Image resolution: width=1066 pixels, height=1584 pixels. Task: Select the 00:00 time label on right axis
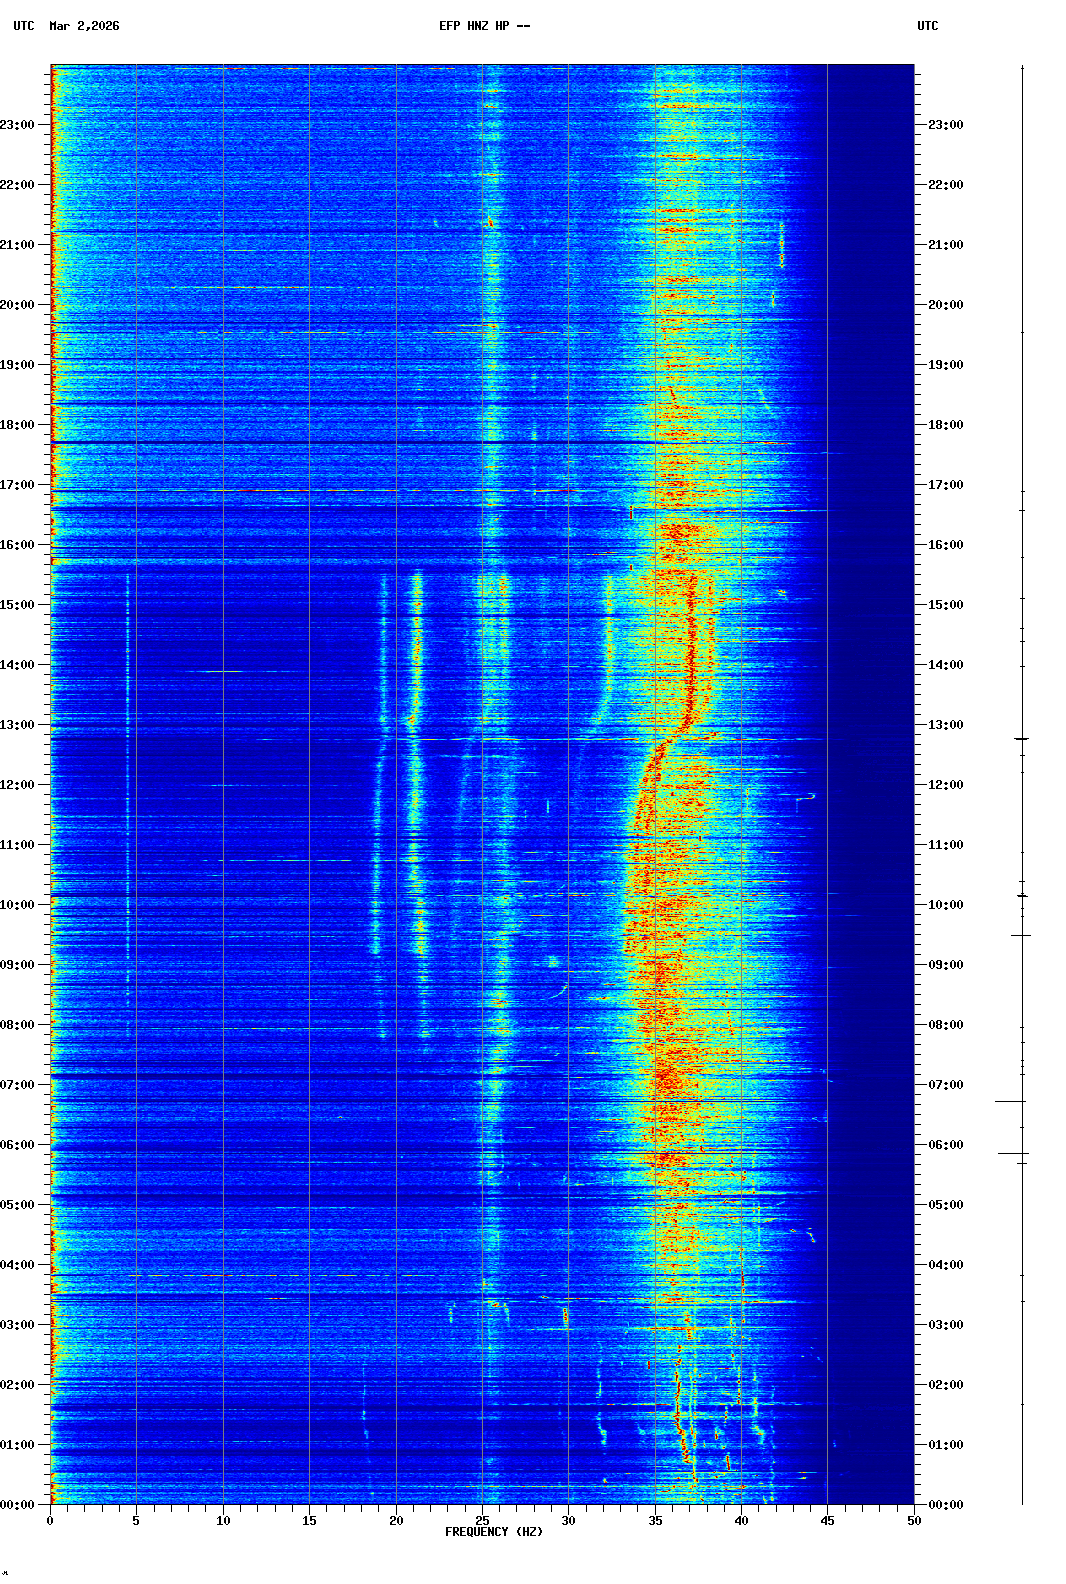coord(945,1505)
